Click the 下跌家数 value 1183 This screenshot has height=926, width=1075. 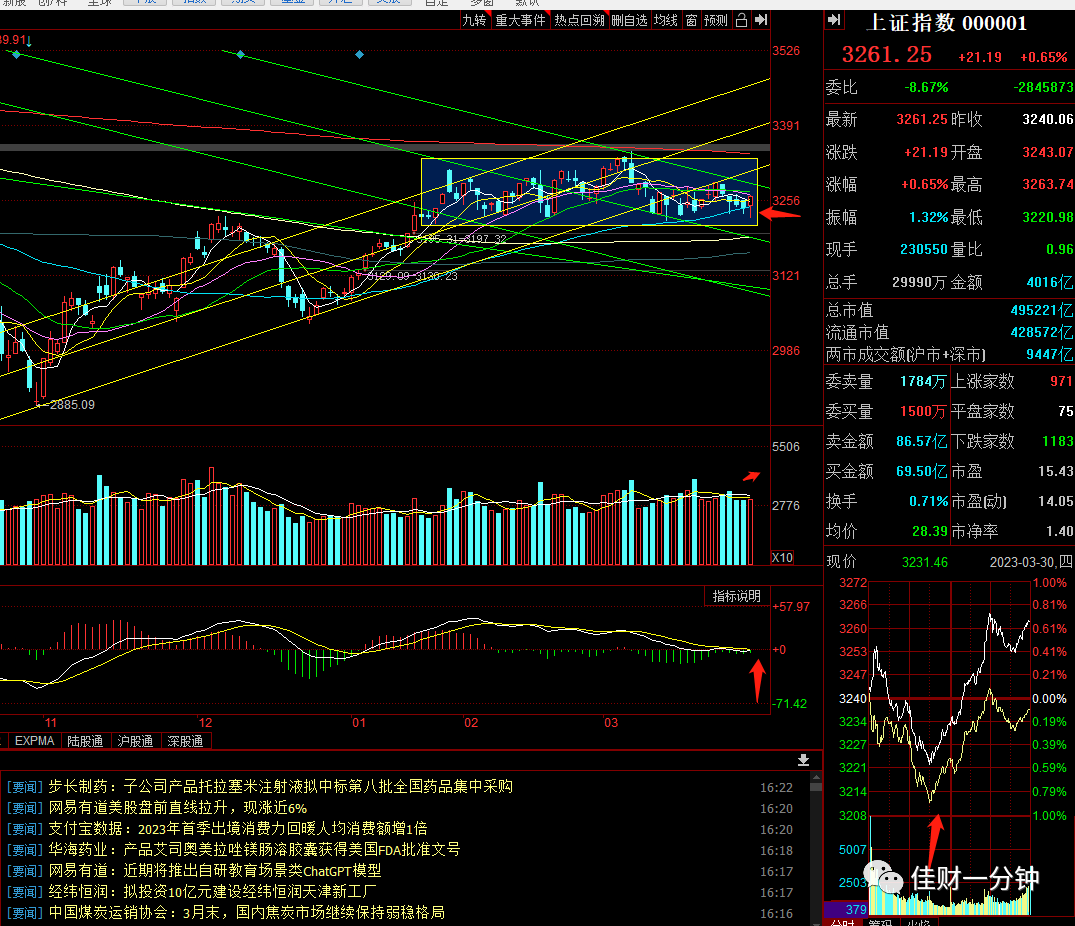(x=1057, y=441)
